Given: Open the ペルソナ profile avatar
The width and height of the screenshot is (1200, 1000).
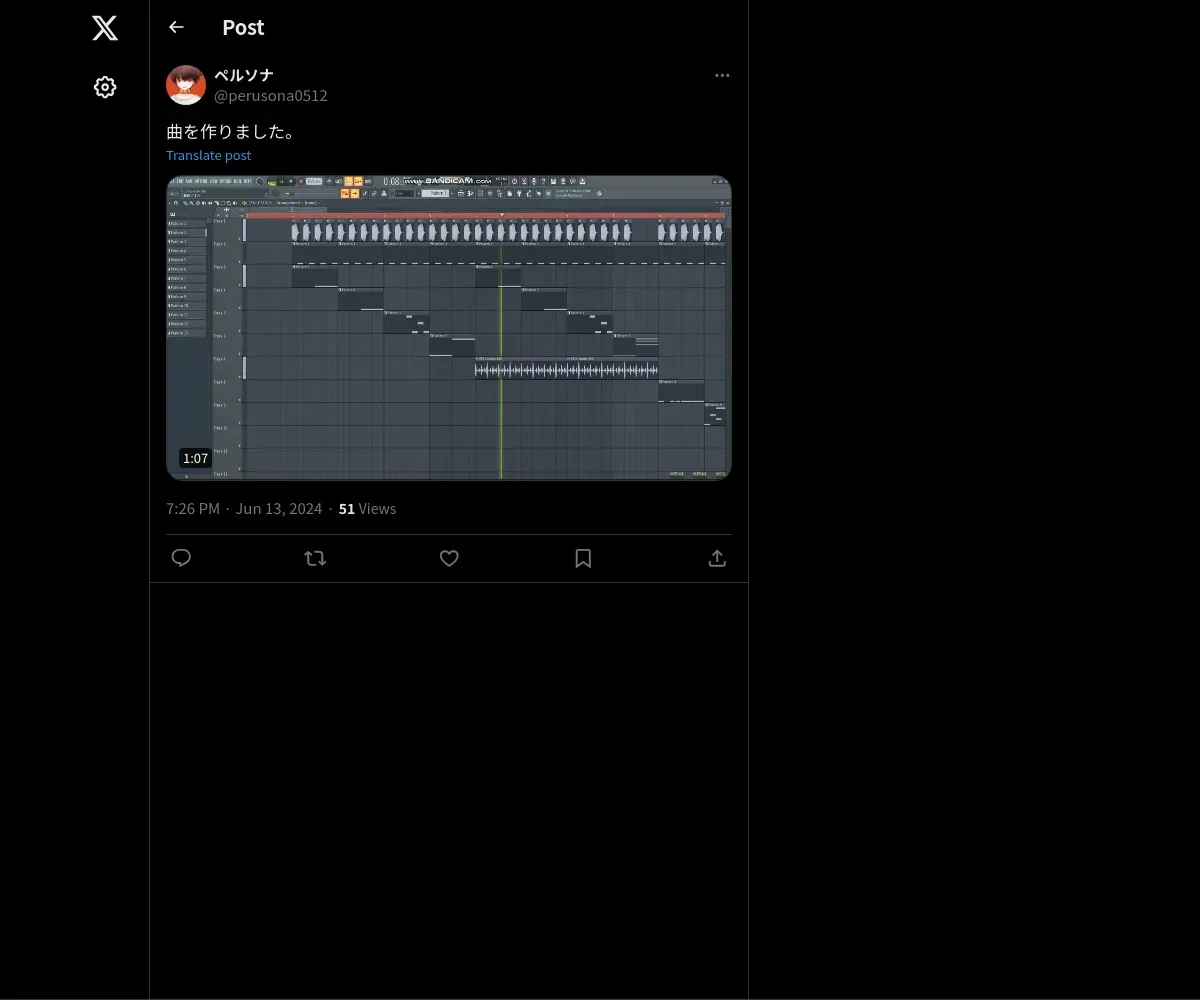Looking at the screenshot, I should click(186, 85).
